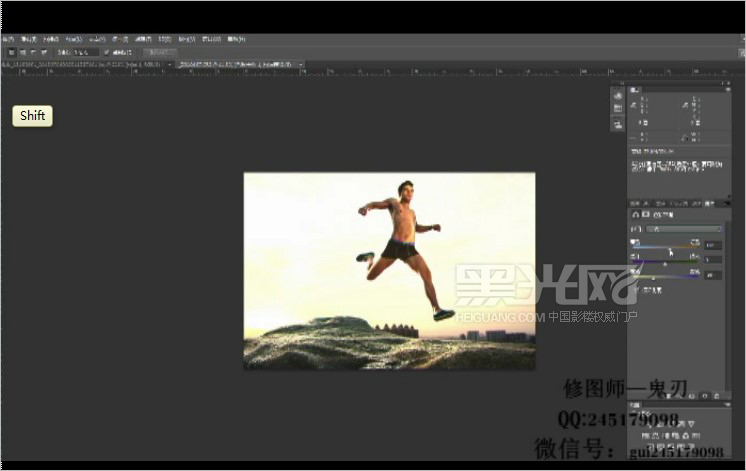This screenshot has width=746, height=471.
Task: Select the Add to Selection mode icon
Action: (x=22, y=52)
